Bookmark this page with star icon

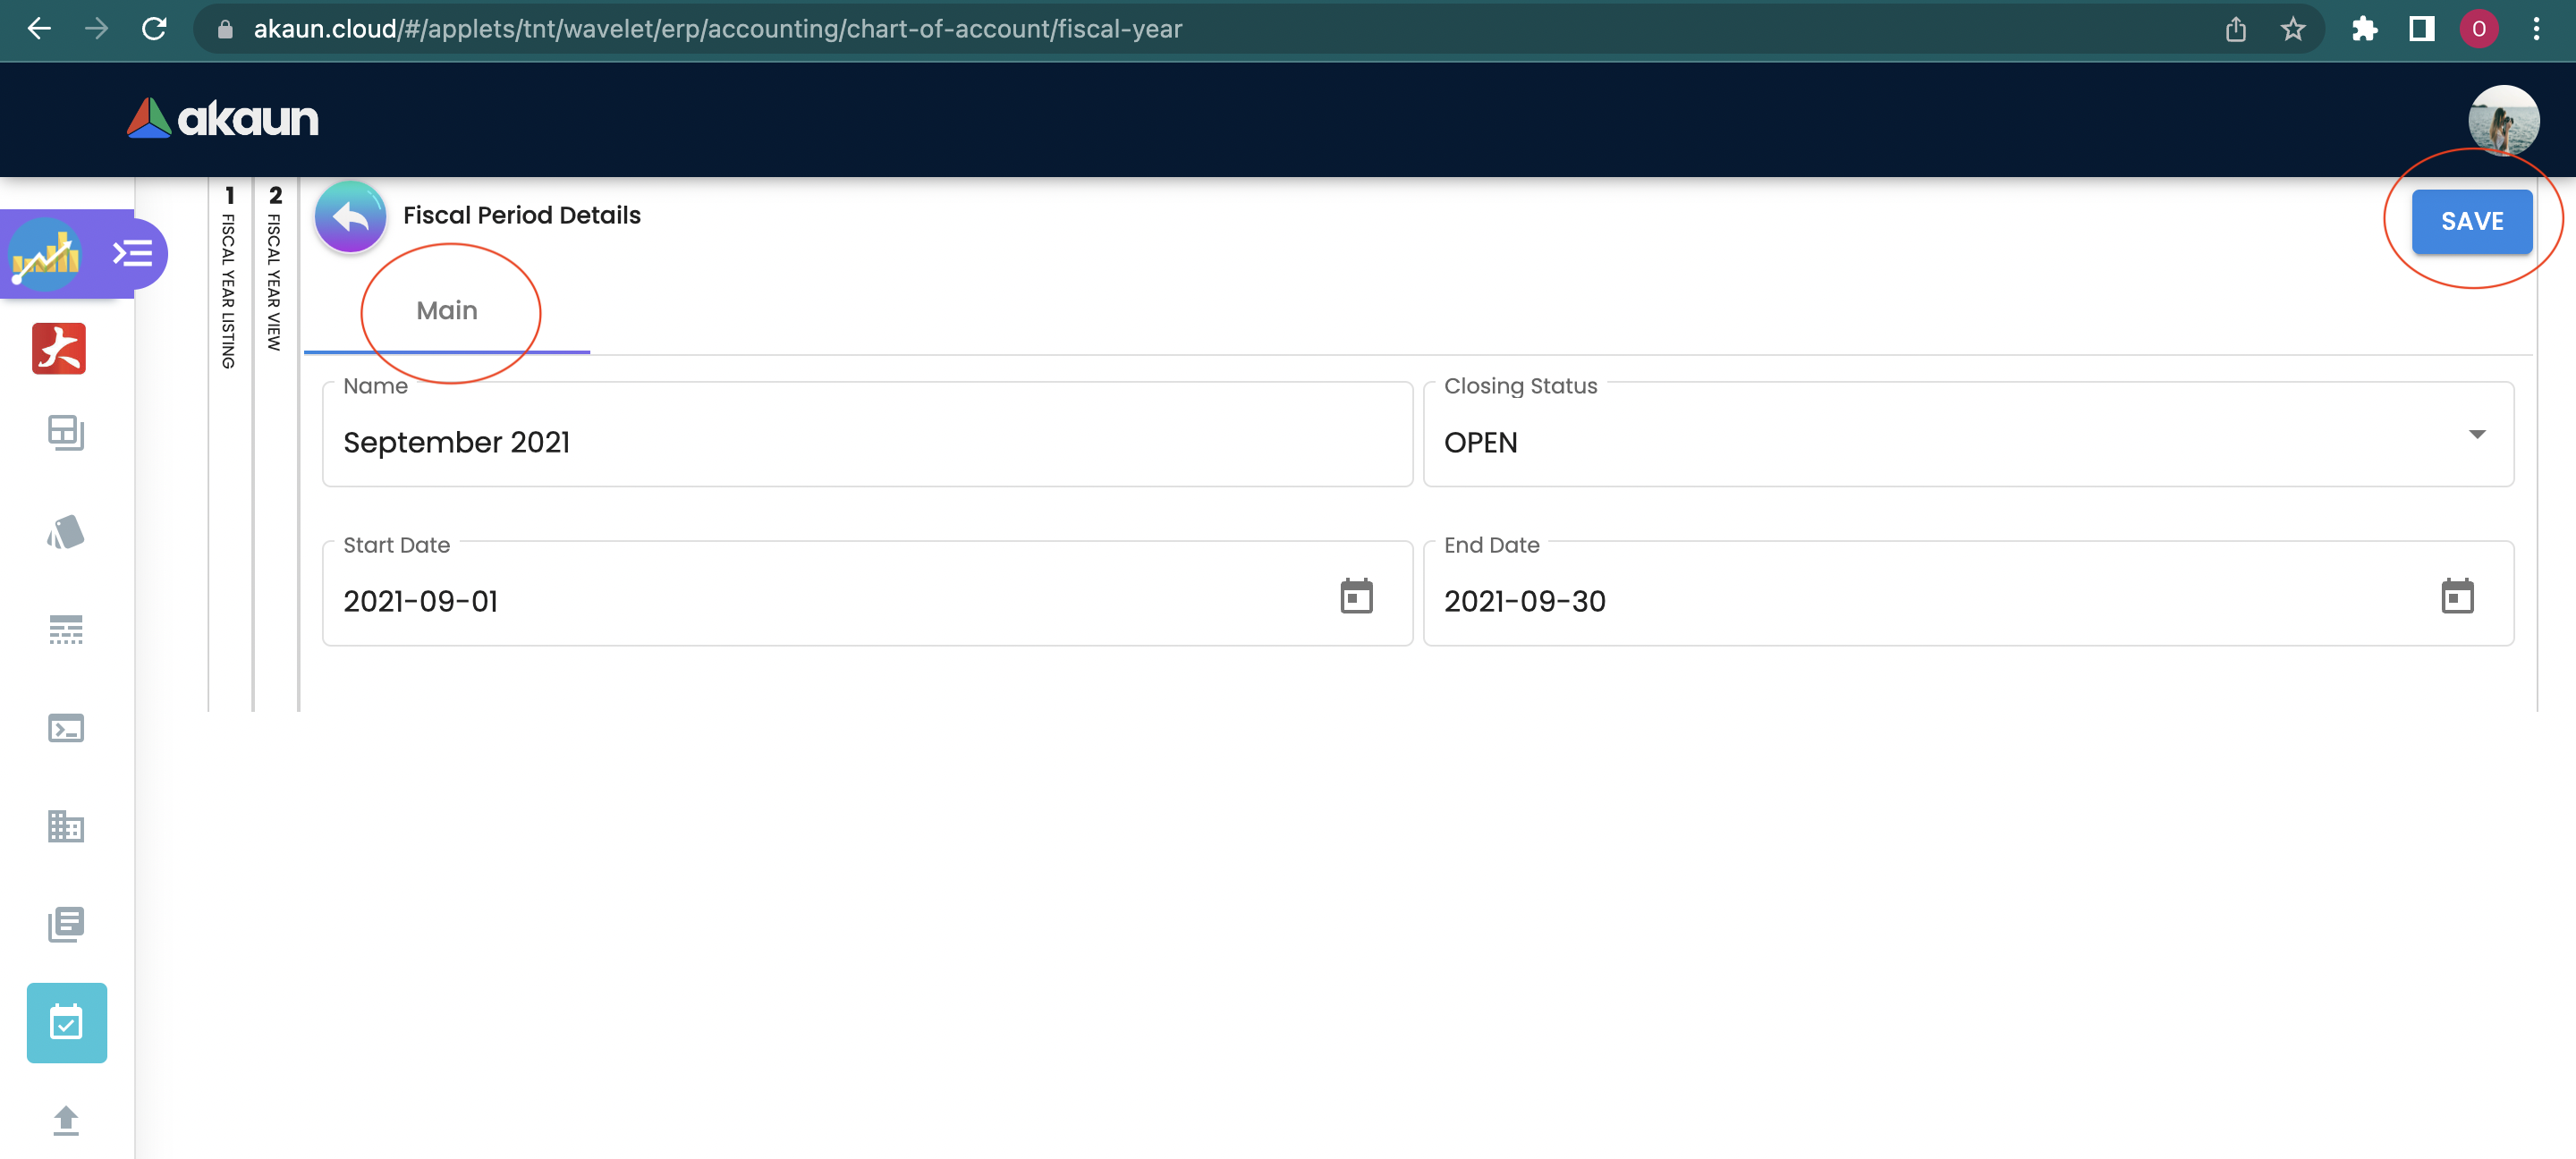[x=2292, y=29]
